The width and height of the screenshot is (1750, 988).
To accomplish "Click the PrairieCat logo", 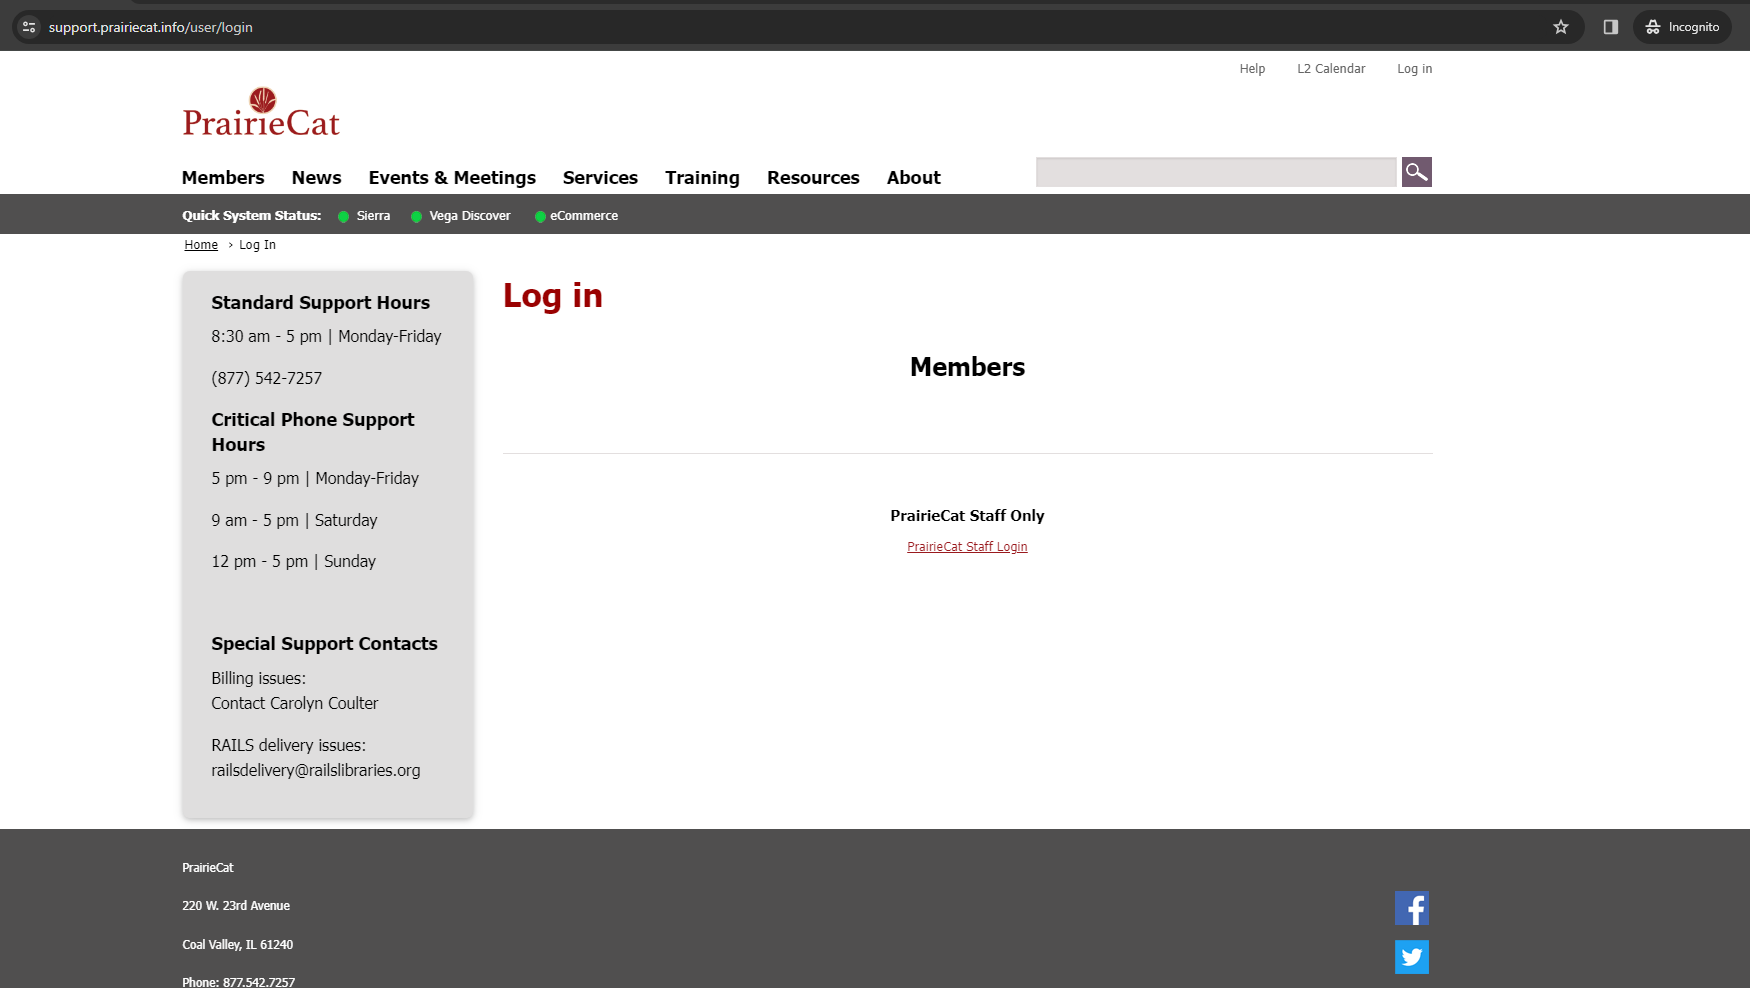I will point(261,112).
